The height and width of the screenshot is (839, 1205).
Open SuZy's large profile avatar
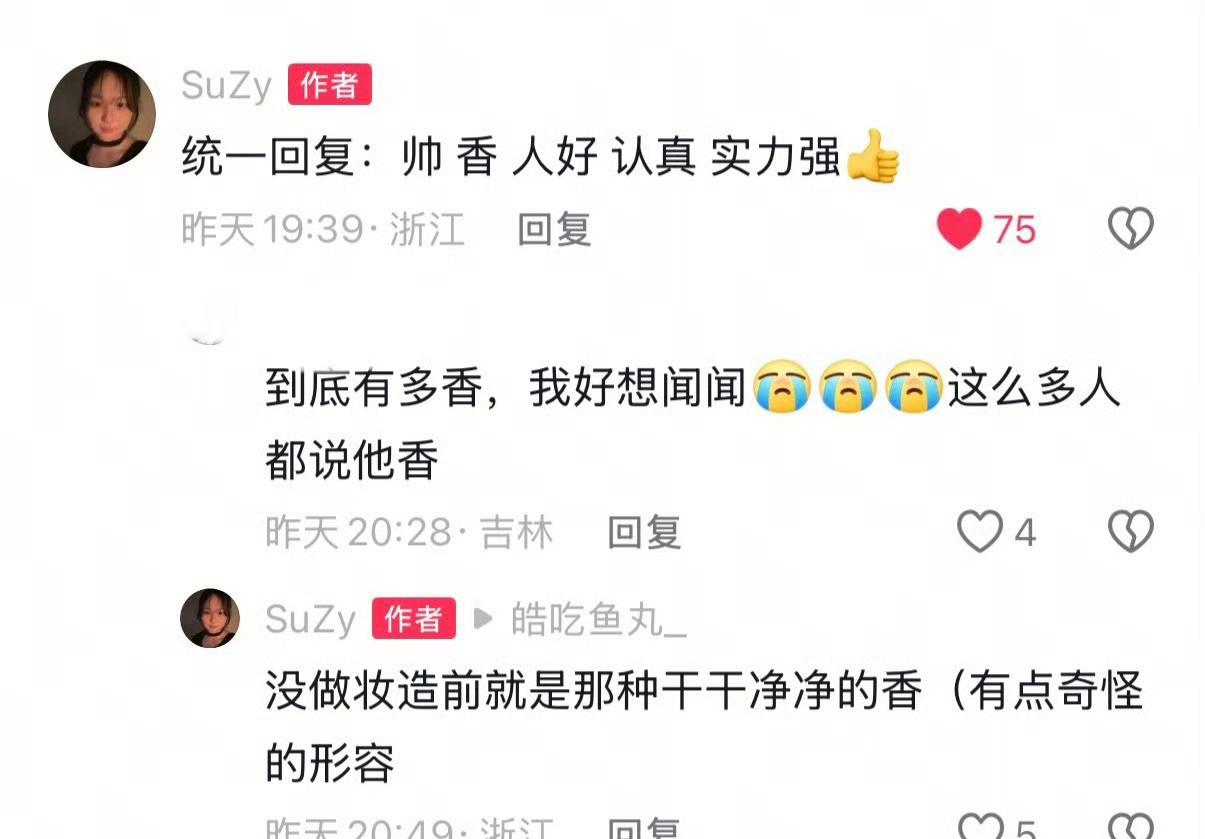click(x=102, y=114)
